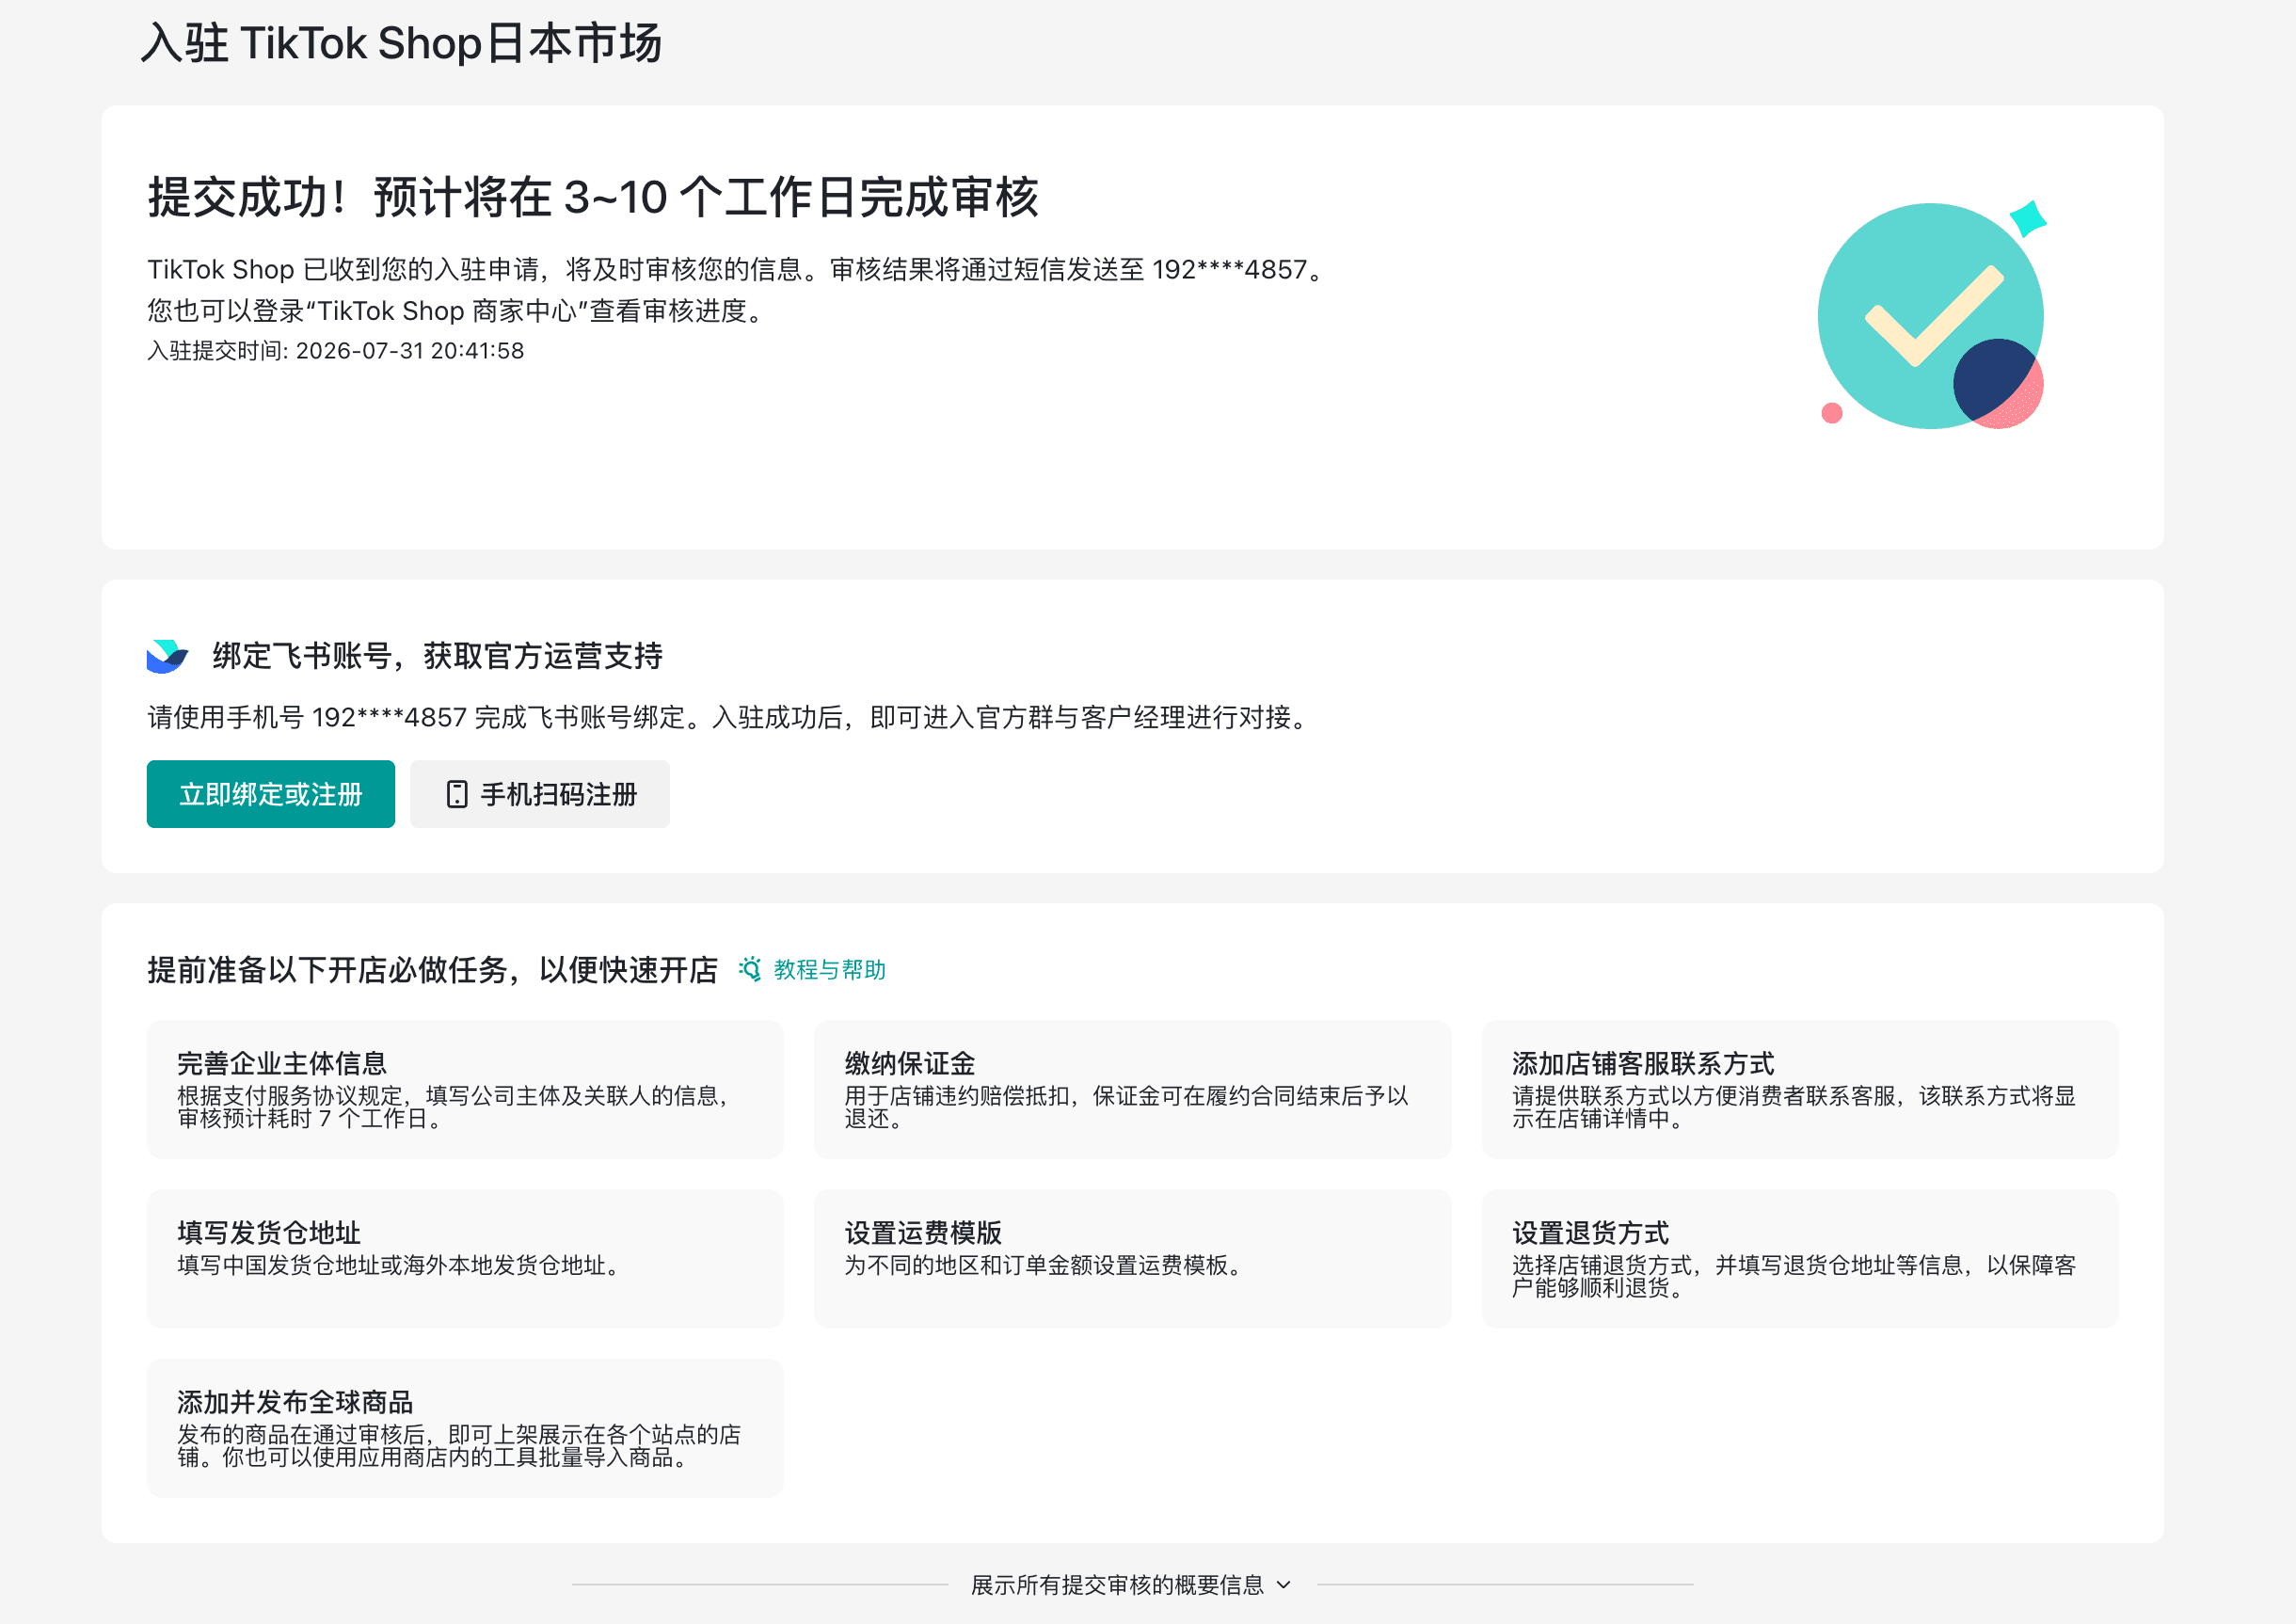This screenshot has width=2296, height=1624.
Task: Click heading 绑定飞书账号，获取官方运营支持
Action: click(437, 656)
